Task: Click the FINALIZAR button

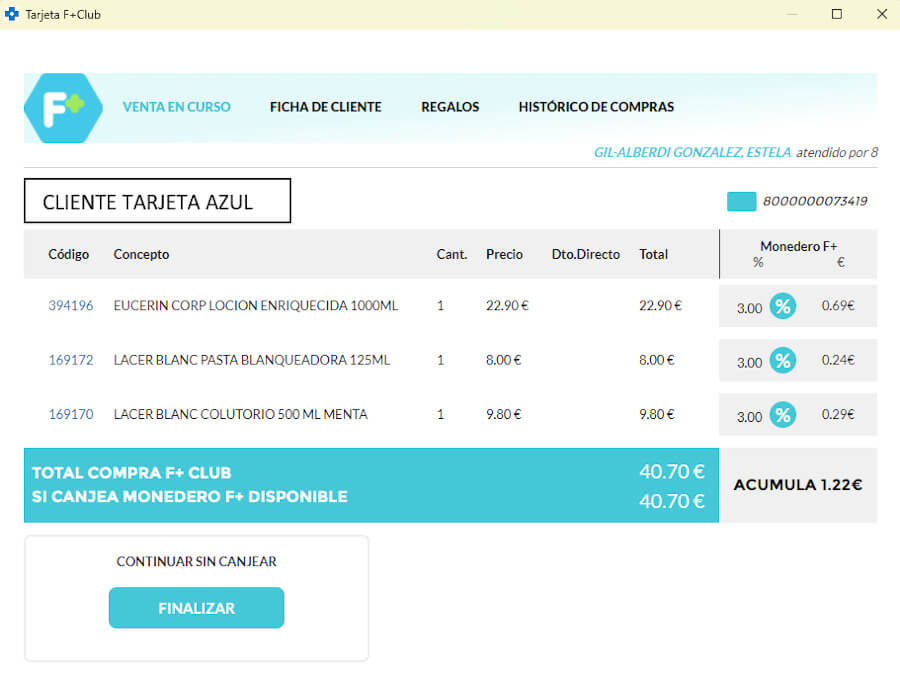Action: pyautogui.click(x=196, y=608)
